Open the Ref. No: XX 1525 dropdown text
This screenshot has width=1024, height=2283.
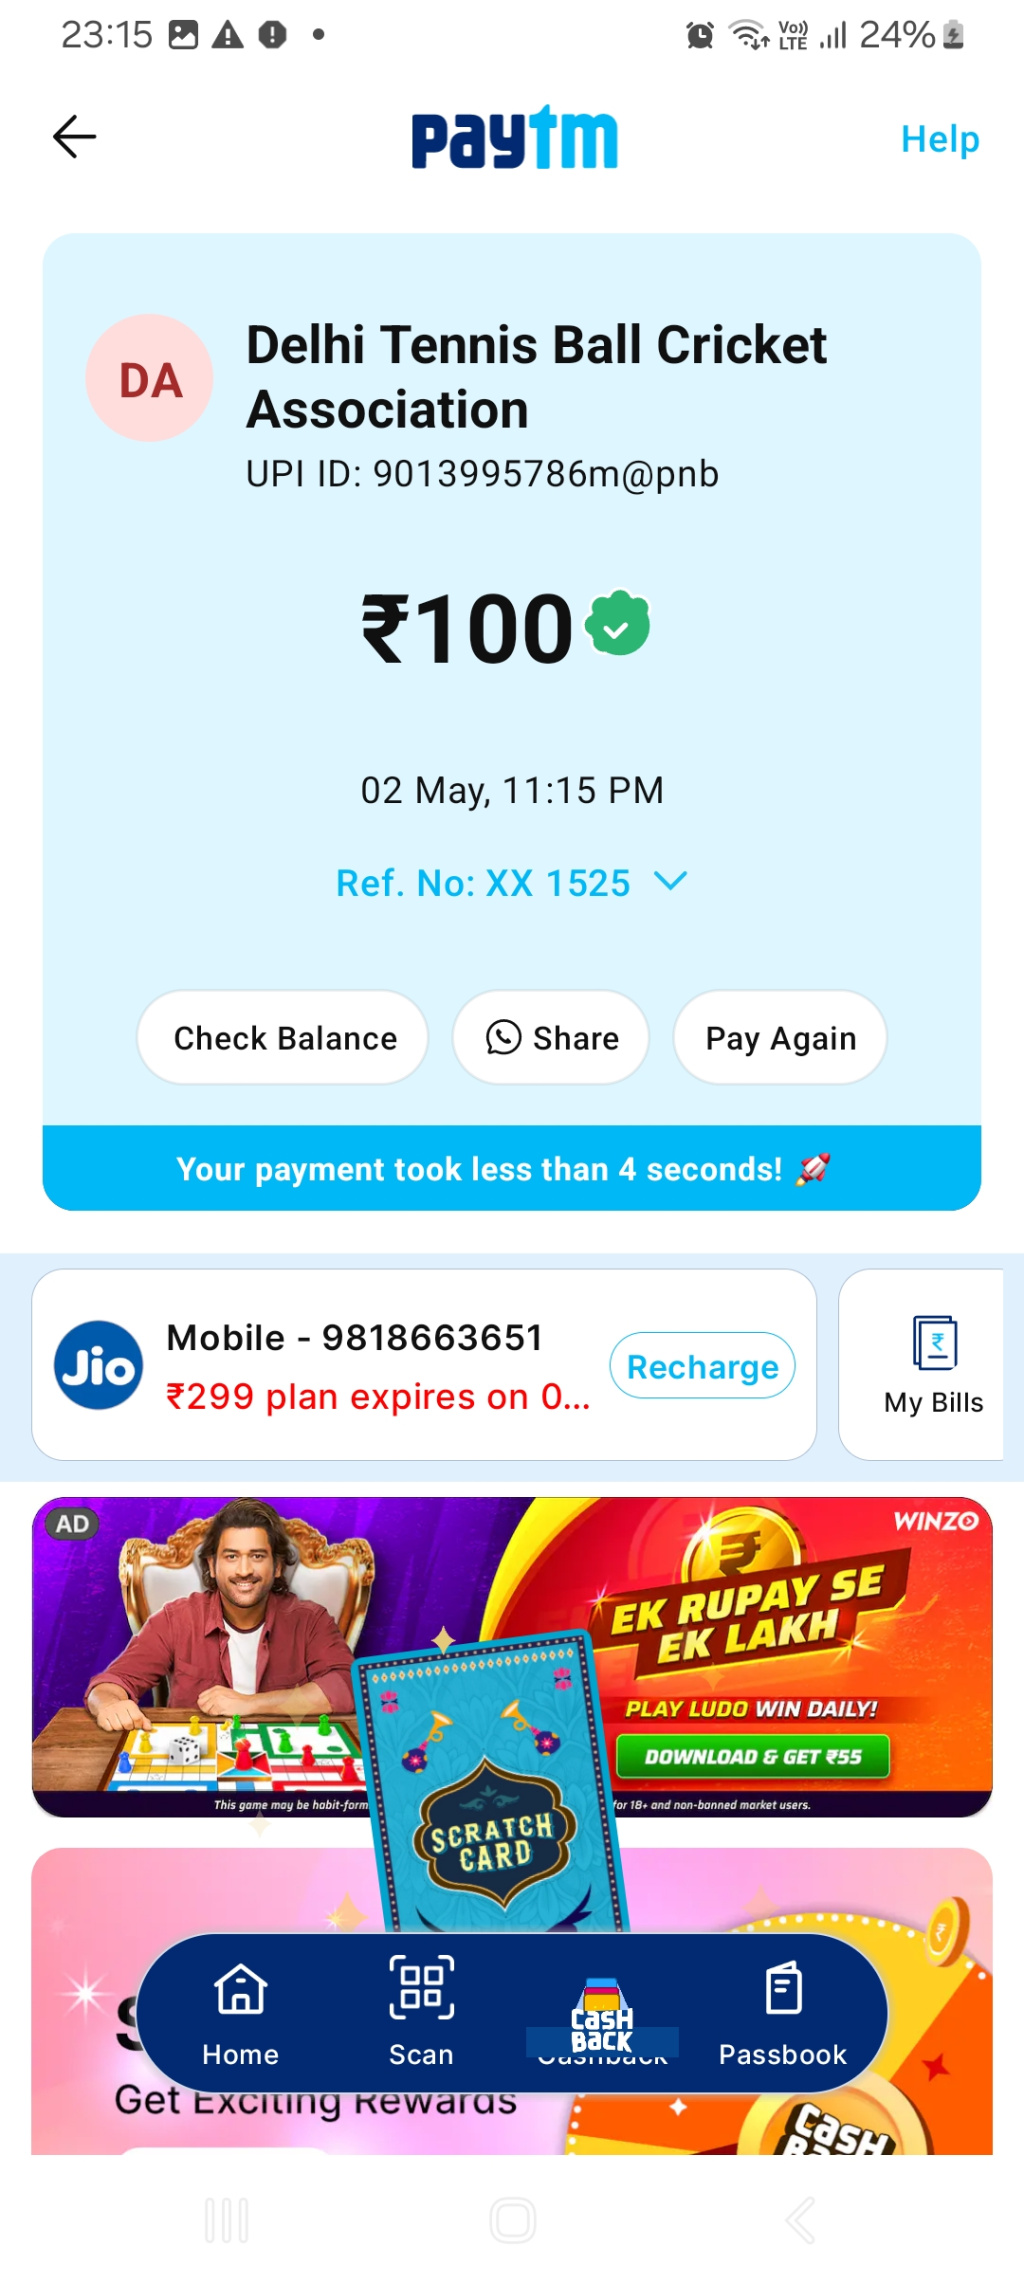pyautogui.click(x=483, y=883)
